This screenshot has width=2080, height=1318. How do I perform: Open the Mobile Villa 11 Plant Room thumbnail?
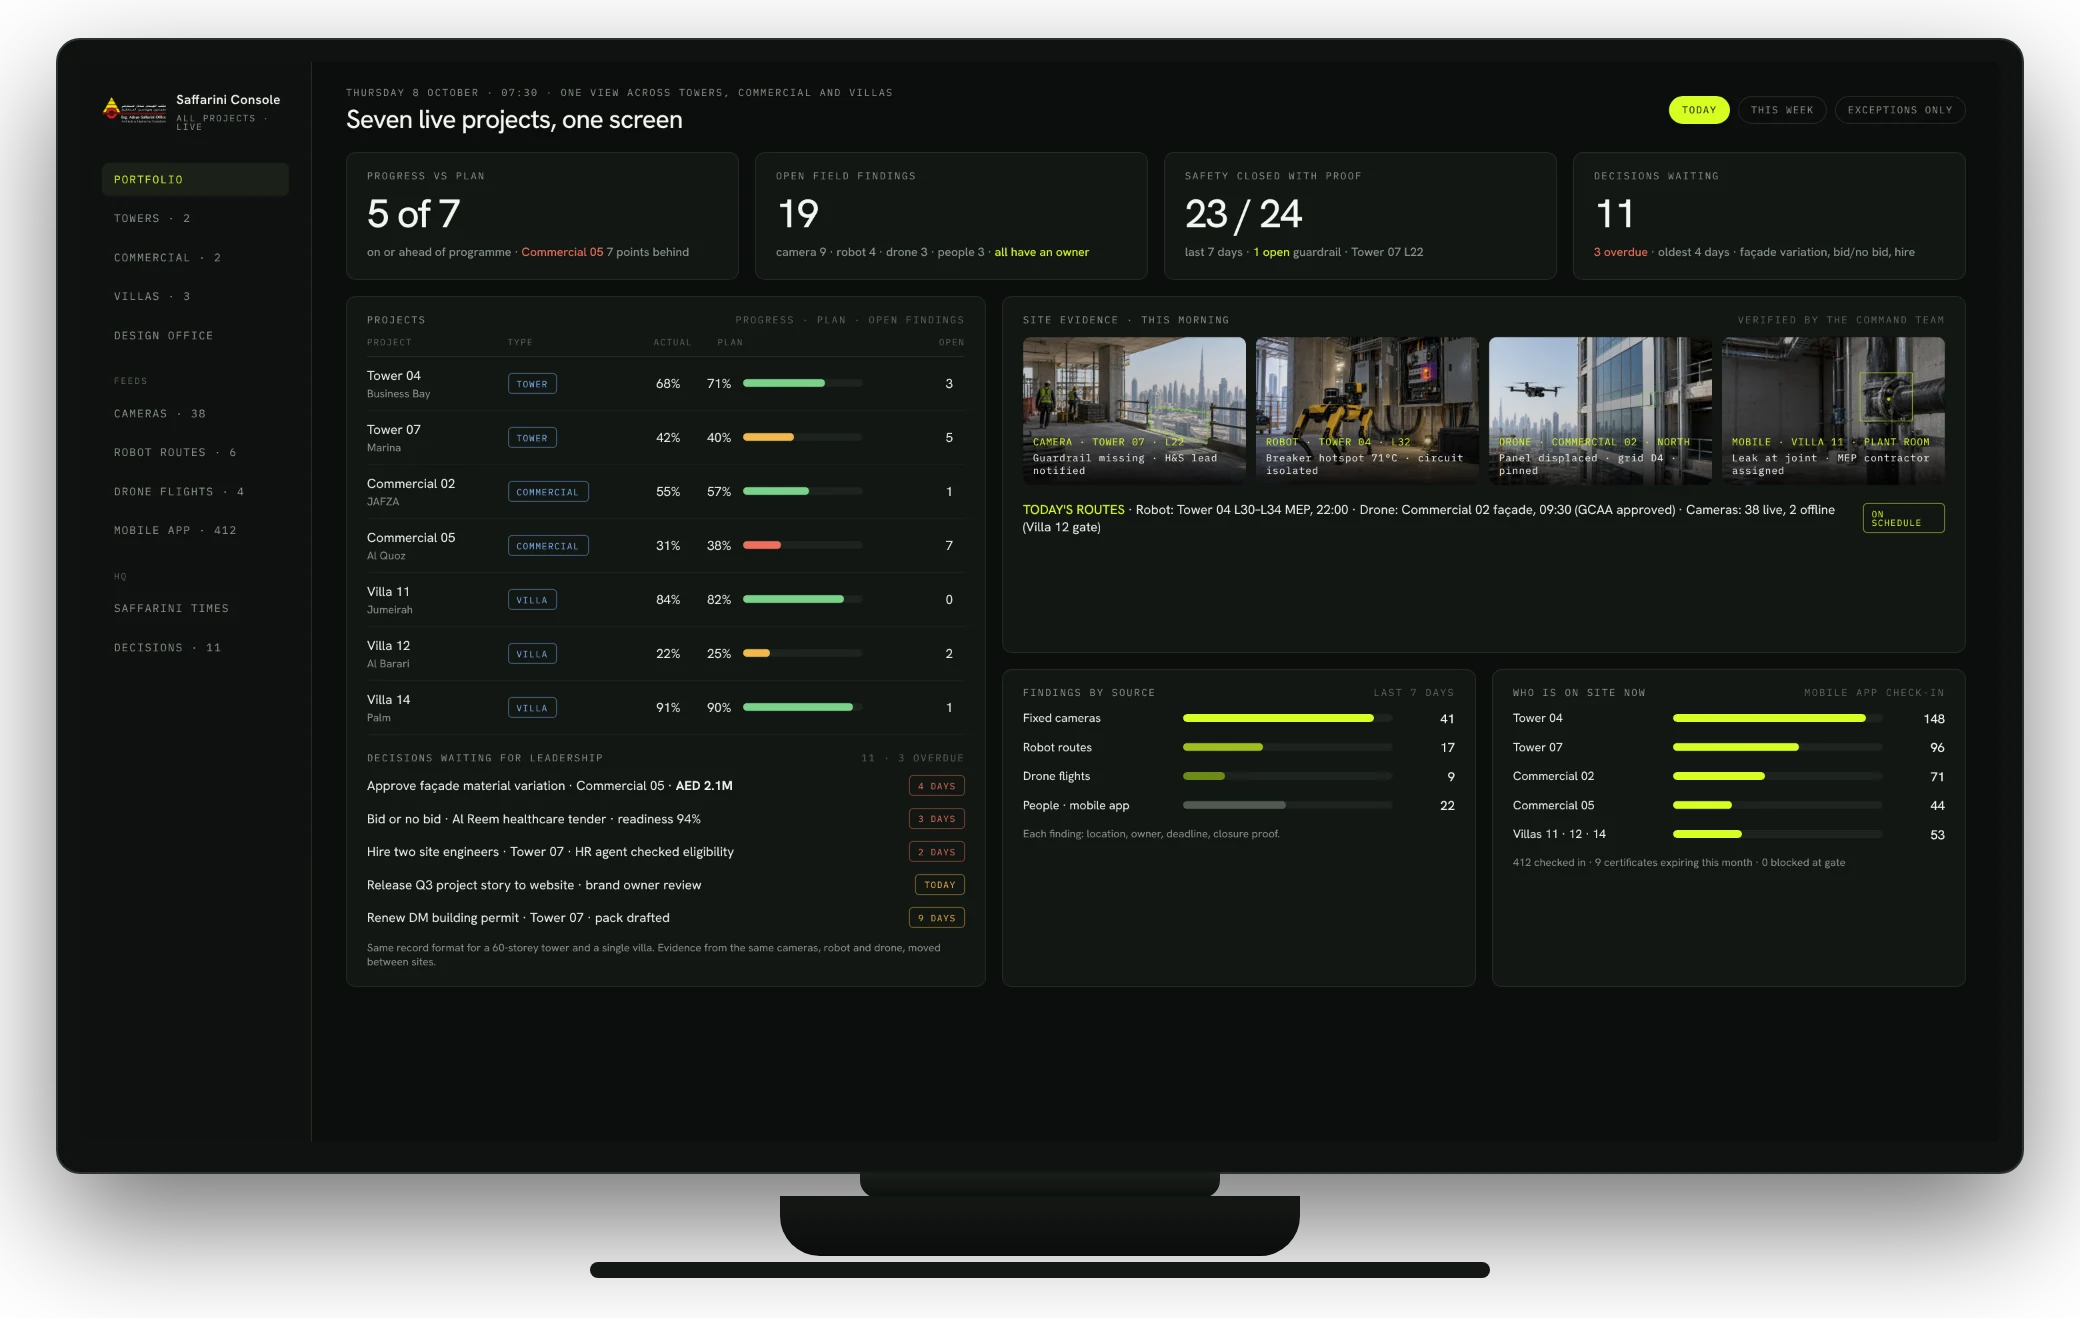click(x=1833, y=410)
